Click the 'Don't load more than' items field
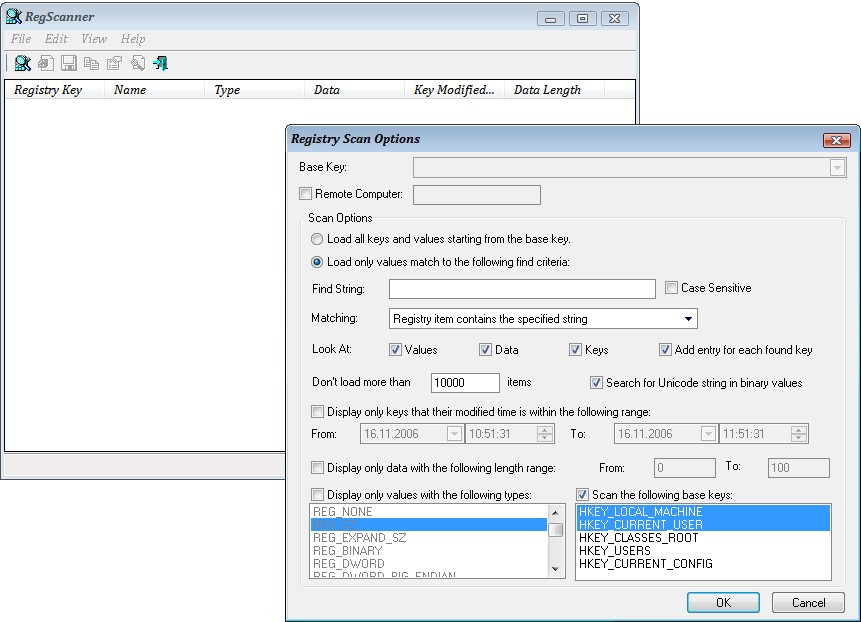861x622 pixels. (x=465, y=383)
